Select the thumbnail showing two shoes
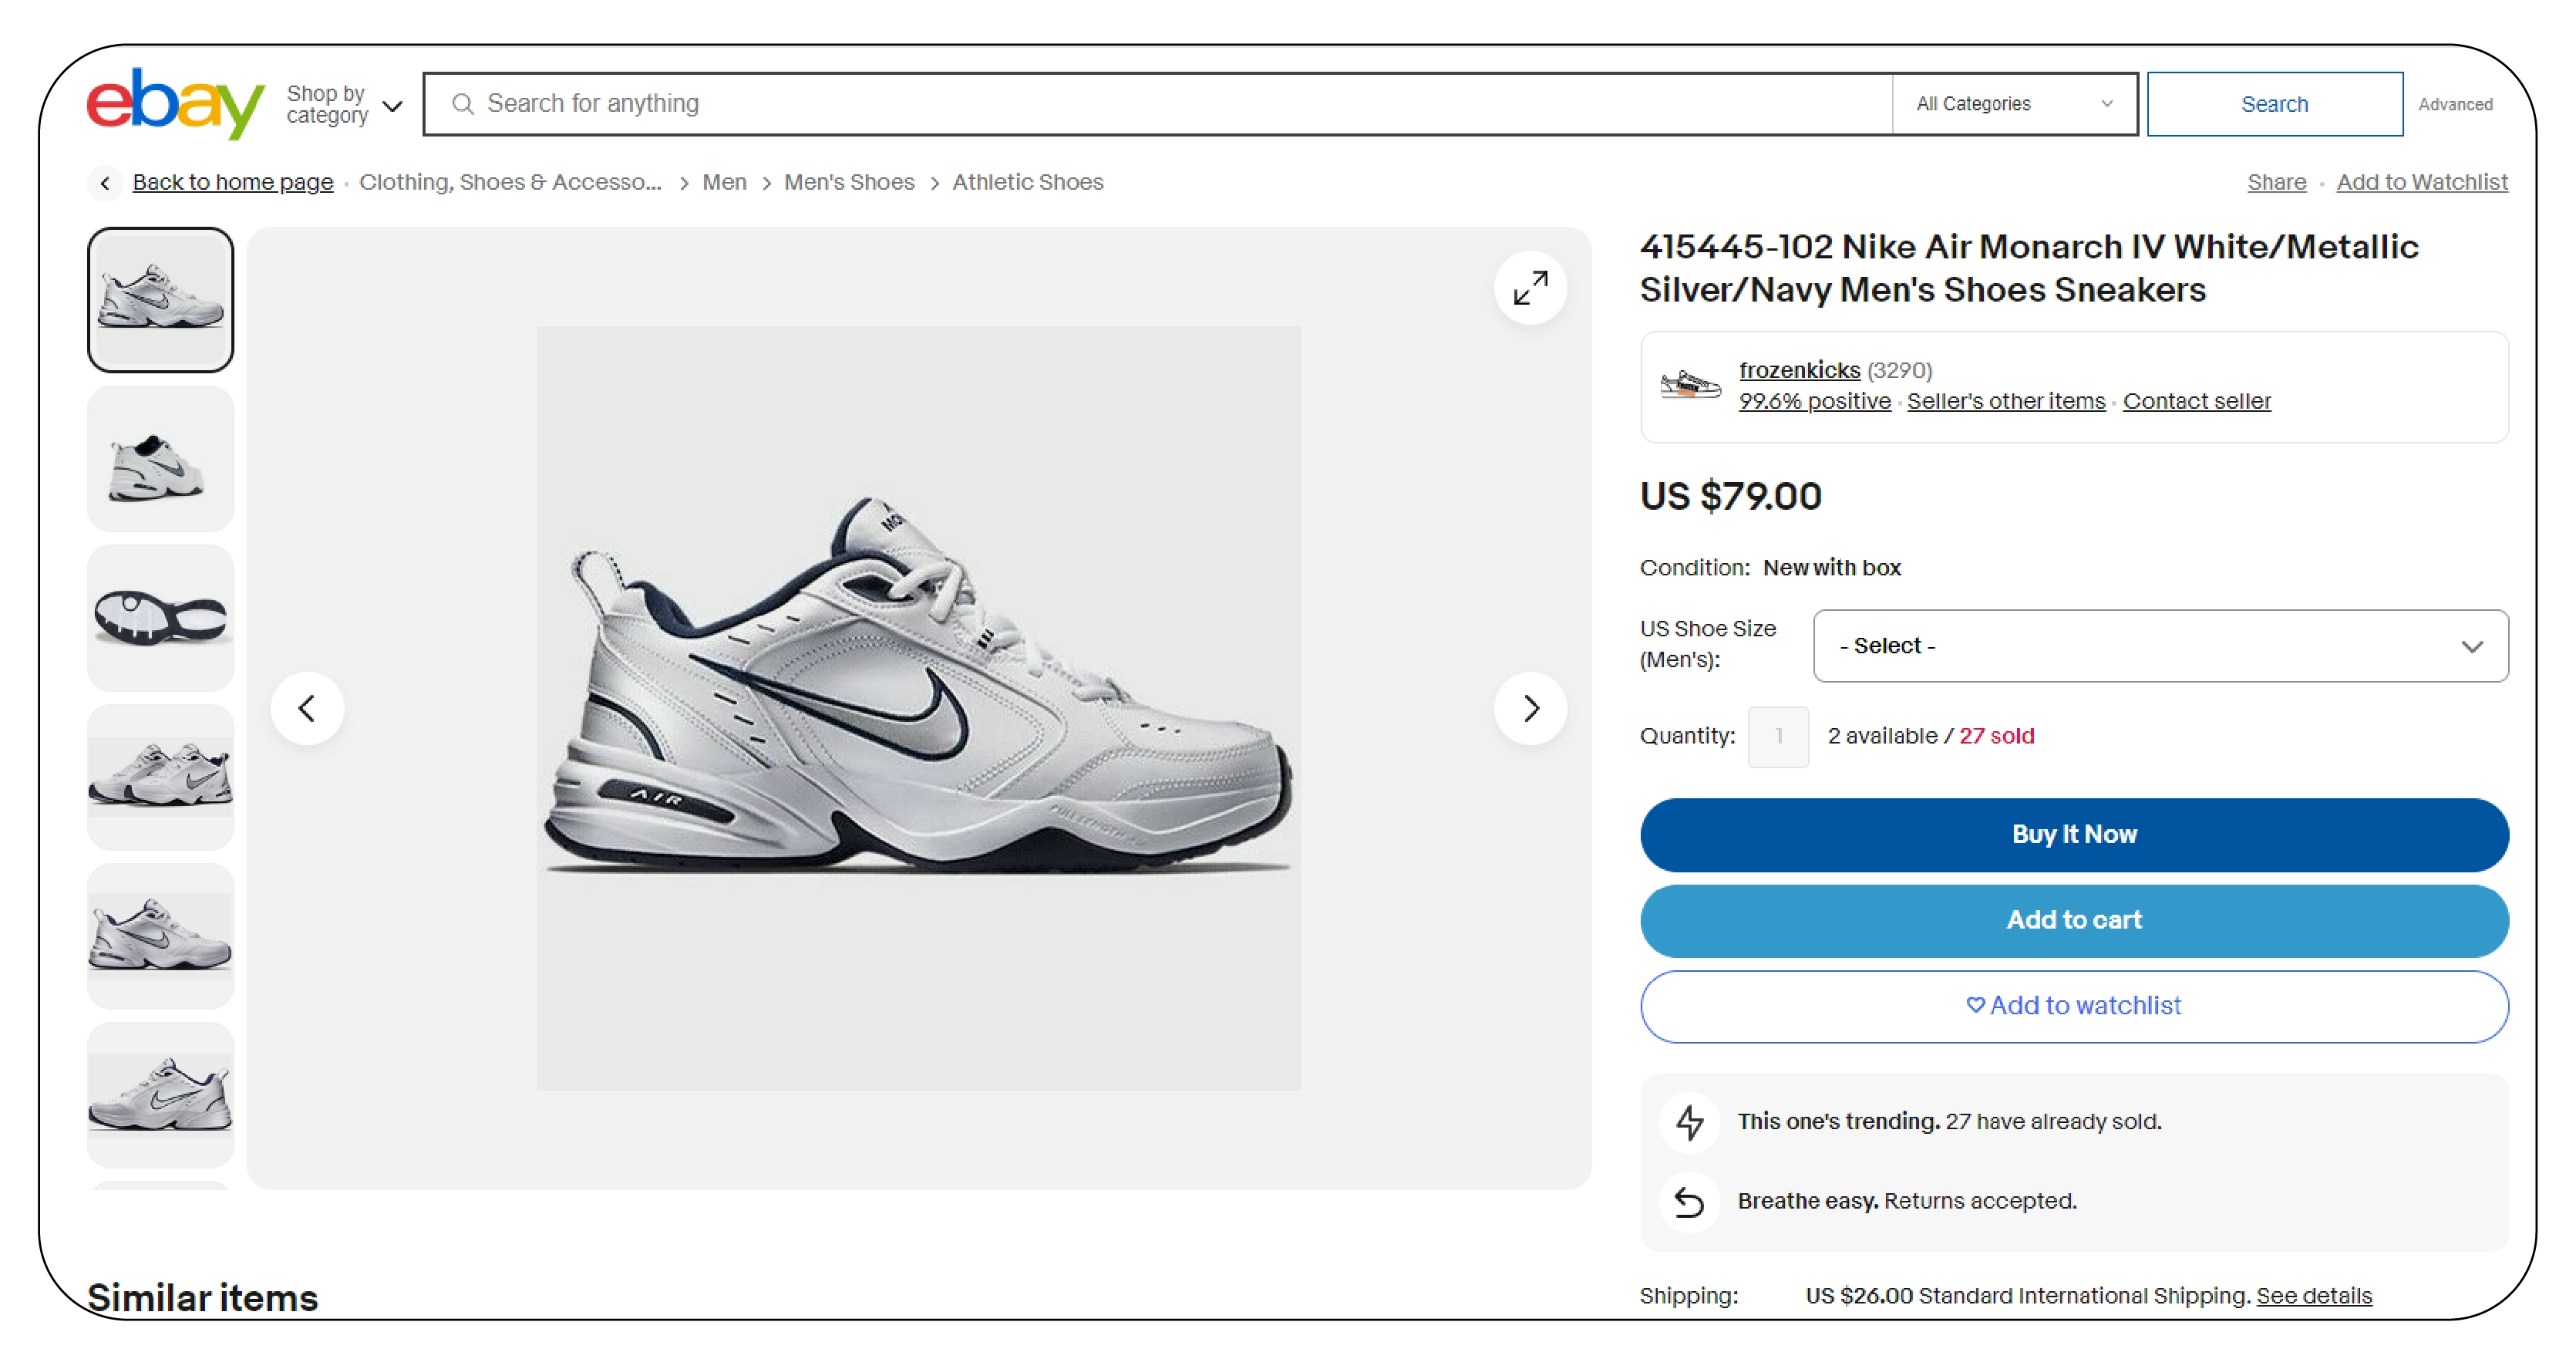Image resolution: width=2576 pixels, height=1359 pixels. pyautogui.click(x=160, y=777)
